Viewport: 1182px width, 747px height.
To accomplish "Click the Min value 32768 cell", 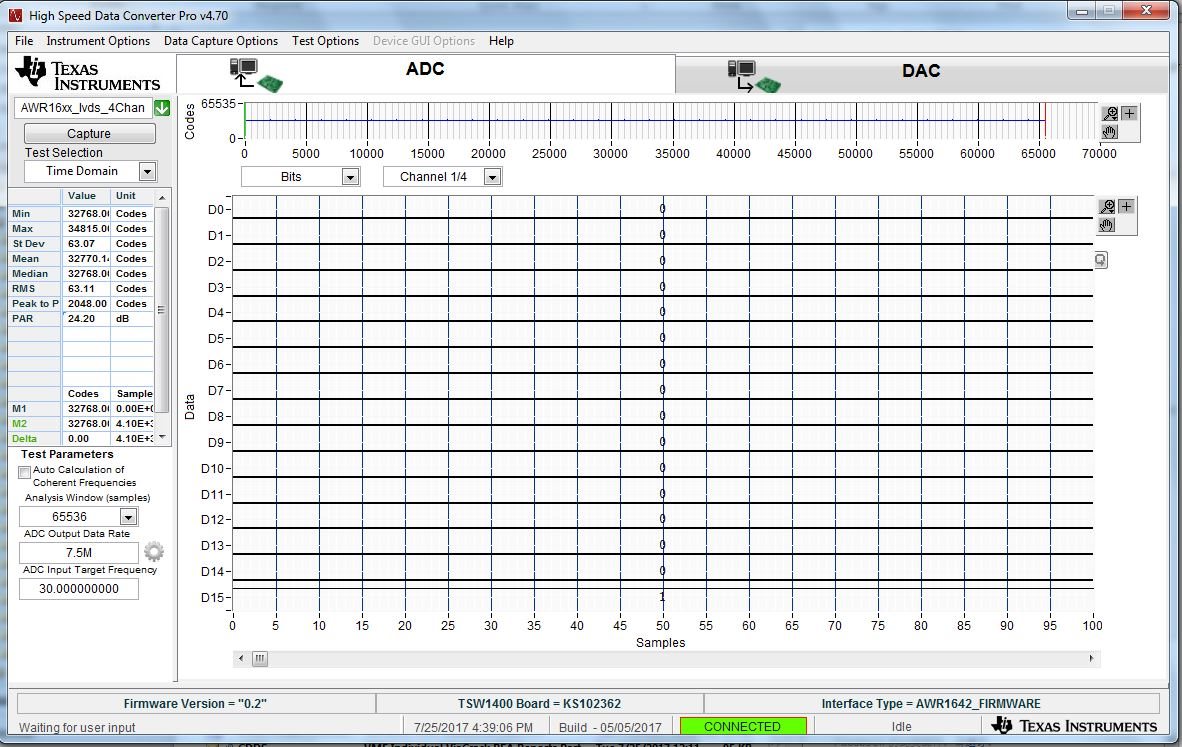I will 87,214.
